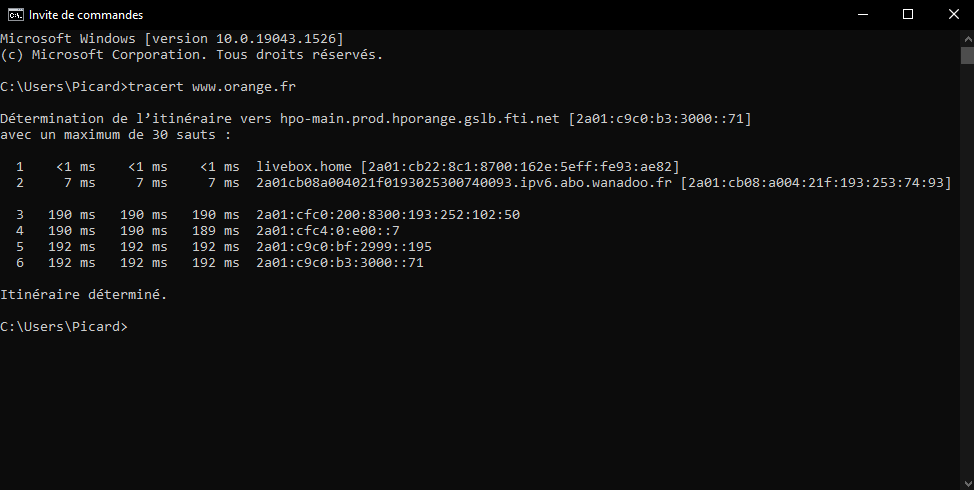
Task: Click the Microsoft Windows version line
Action: click(x=172, y=38)
